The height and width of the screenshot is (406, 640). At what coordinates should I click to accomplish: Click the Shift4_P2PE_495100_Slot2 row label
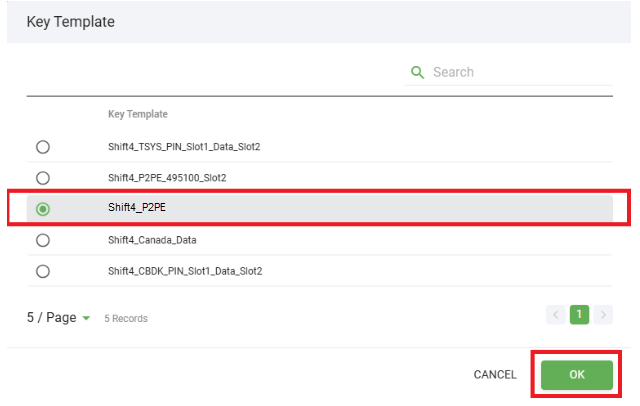click(x=167, y=178)
